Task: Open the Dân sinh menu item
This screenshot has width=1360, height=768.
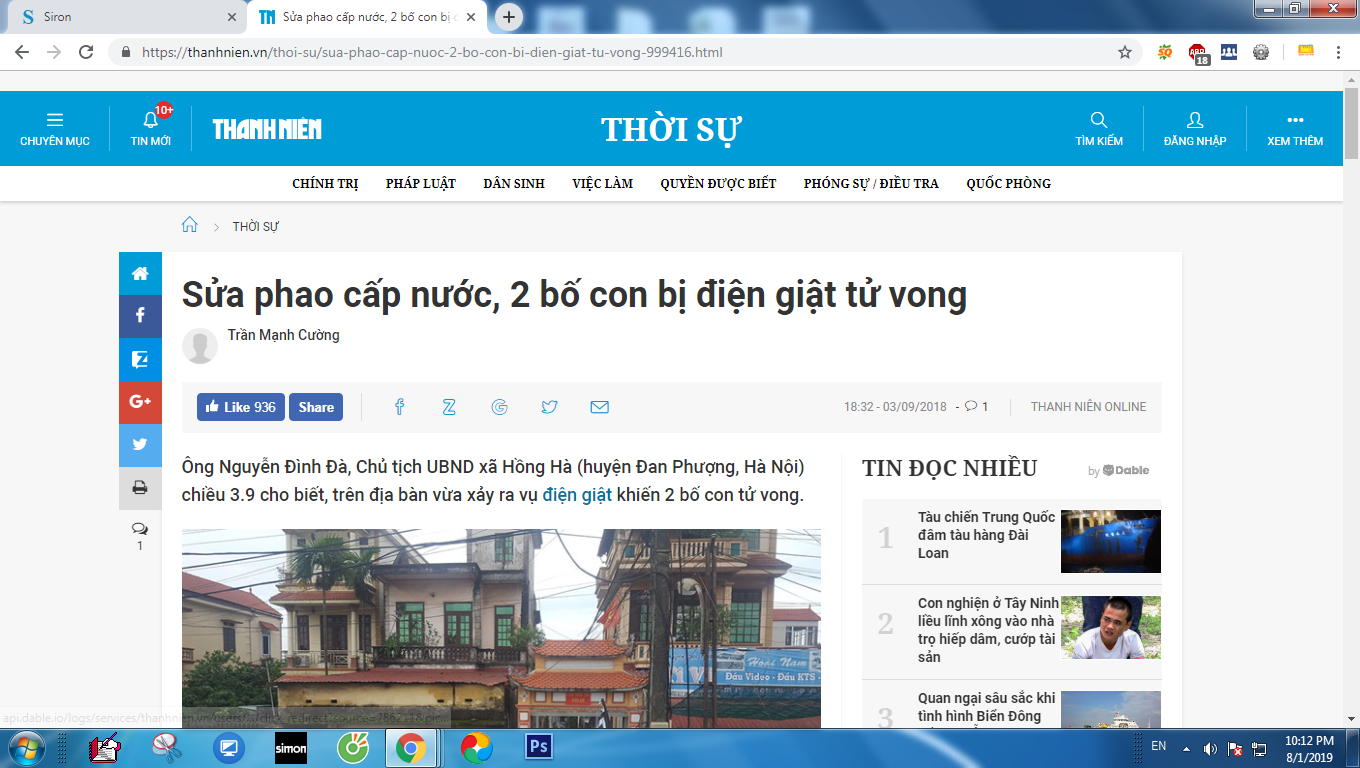Action: 514,183
